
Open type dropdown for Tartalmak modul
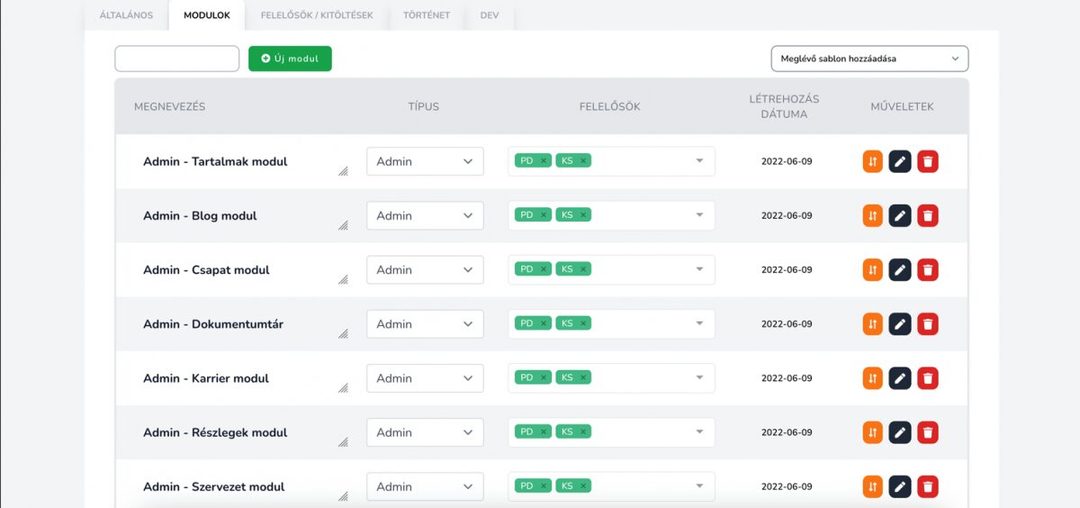click(425, 161)
